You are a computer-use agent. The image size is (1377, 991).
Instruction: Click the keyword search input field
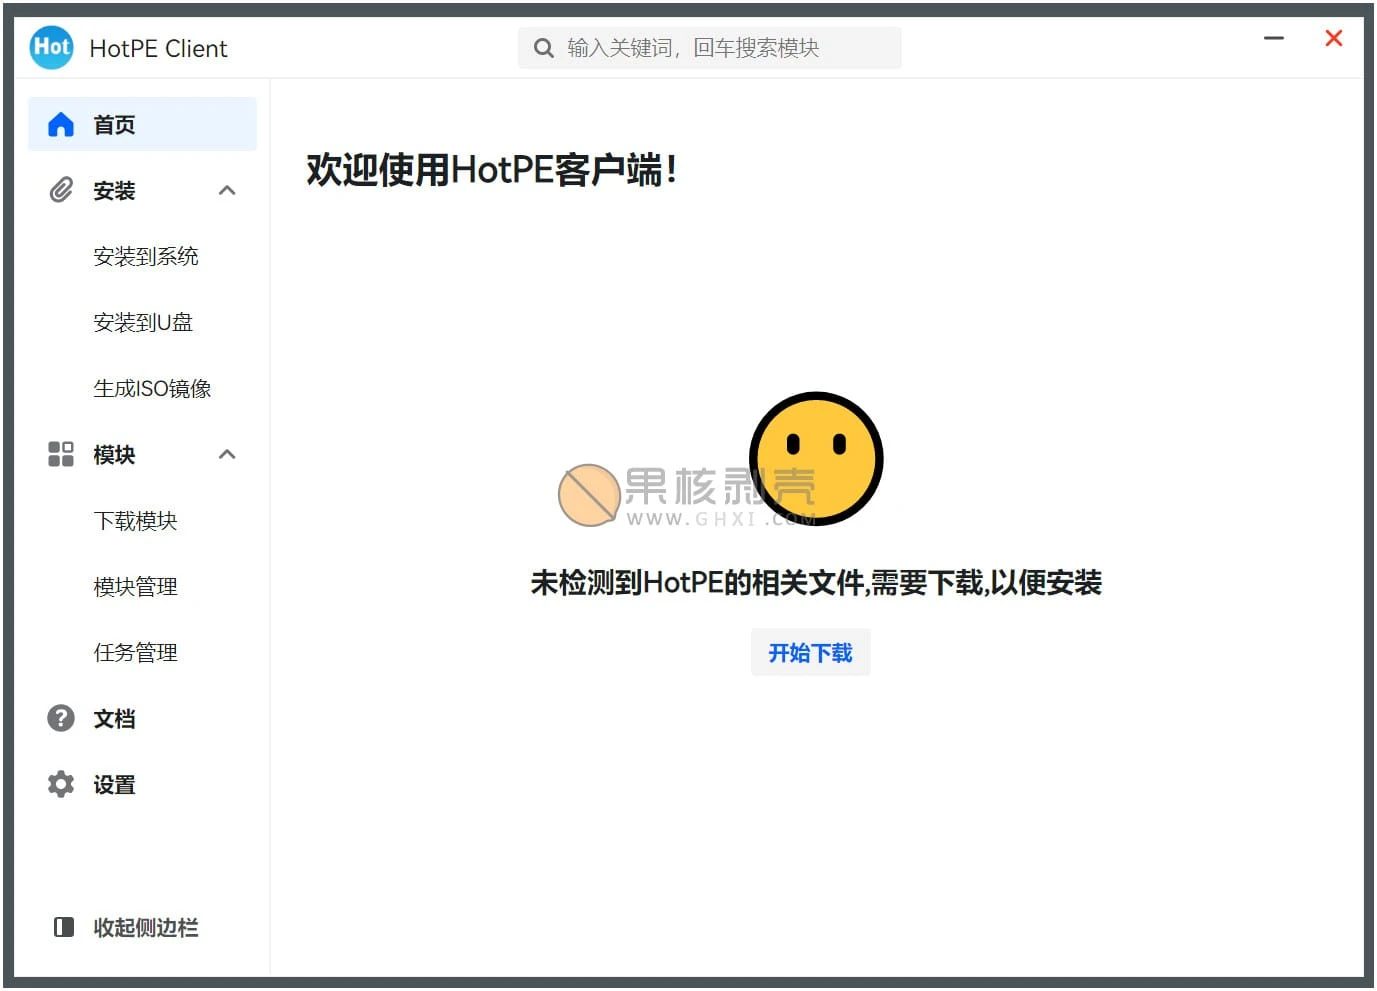coord(720,47)
